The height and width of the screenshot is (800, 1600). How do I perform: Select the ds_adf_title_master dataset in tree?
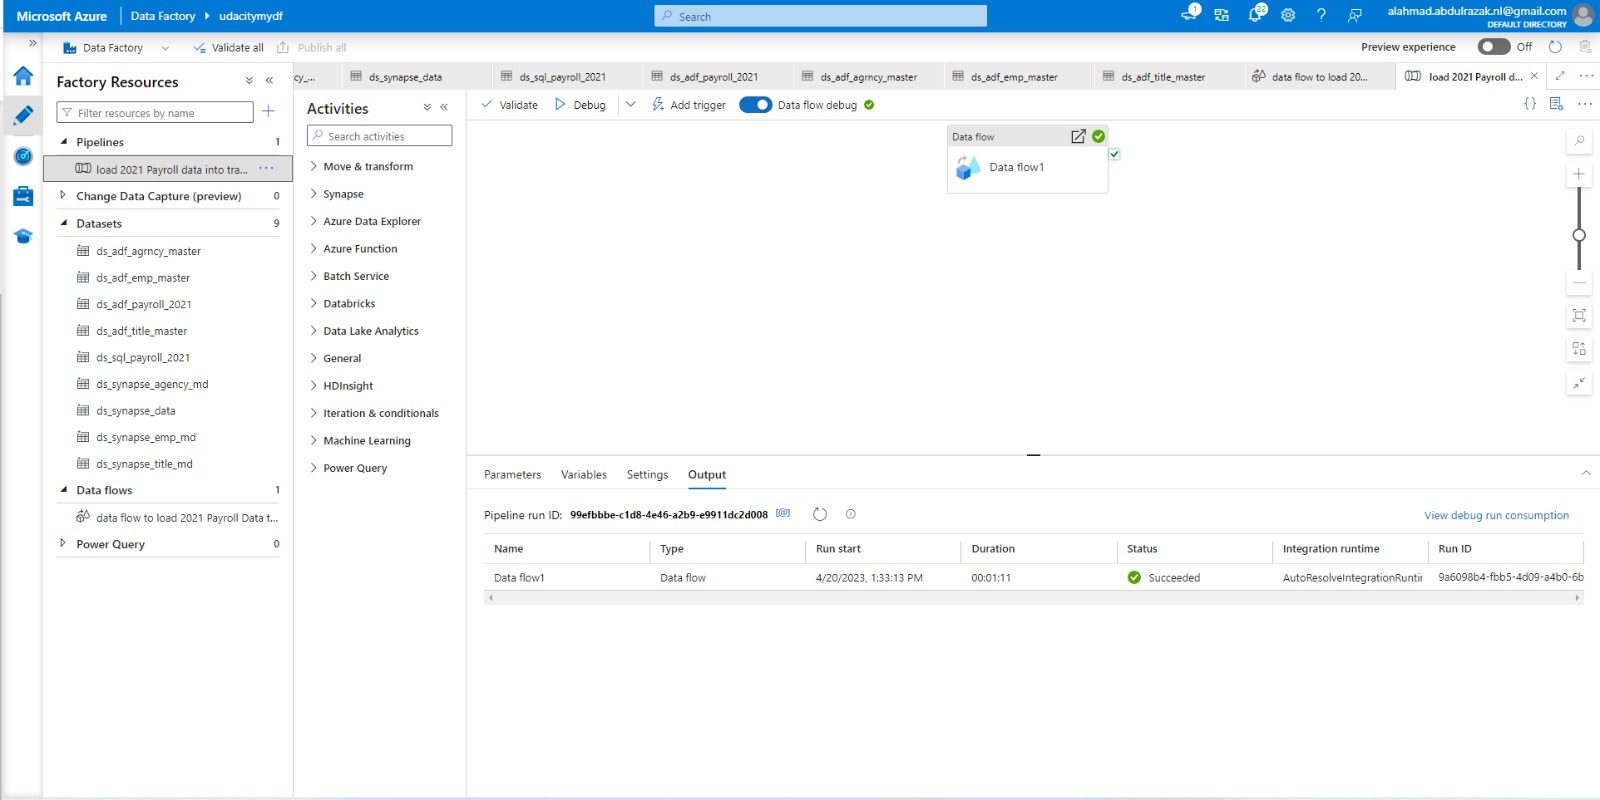click(141, 331)
